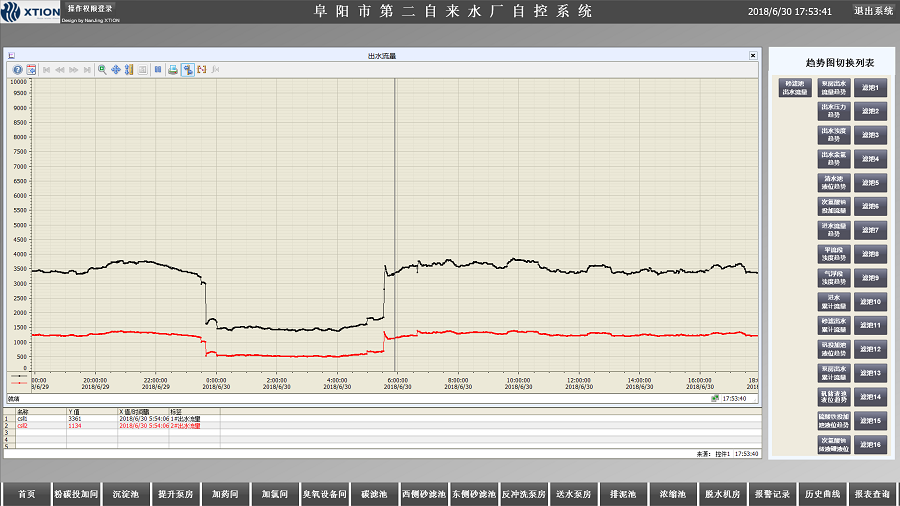Image resolution: width=900 pixels, height=506 pixels.
Task: Click the vertical cursor line on chart
Action: (x=395, y=225)
